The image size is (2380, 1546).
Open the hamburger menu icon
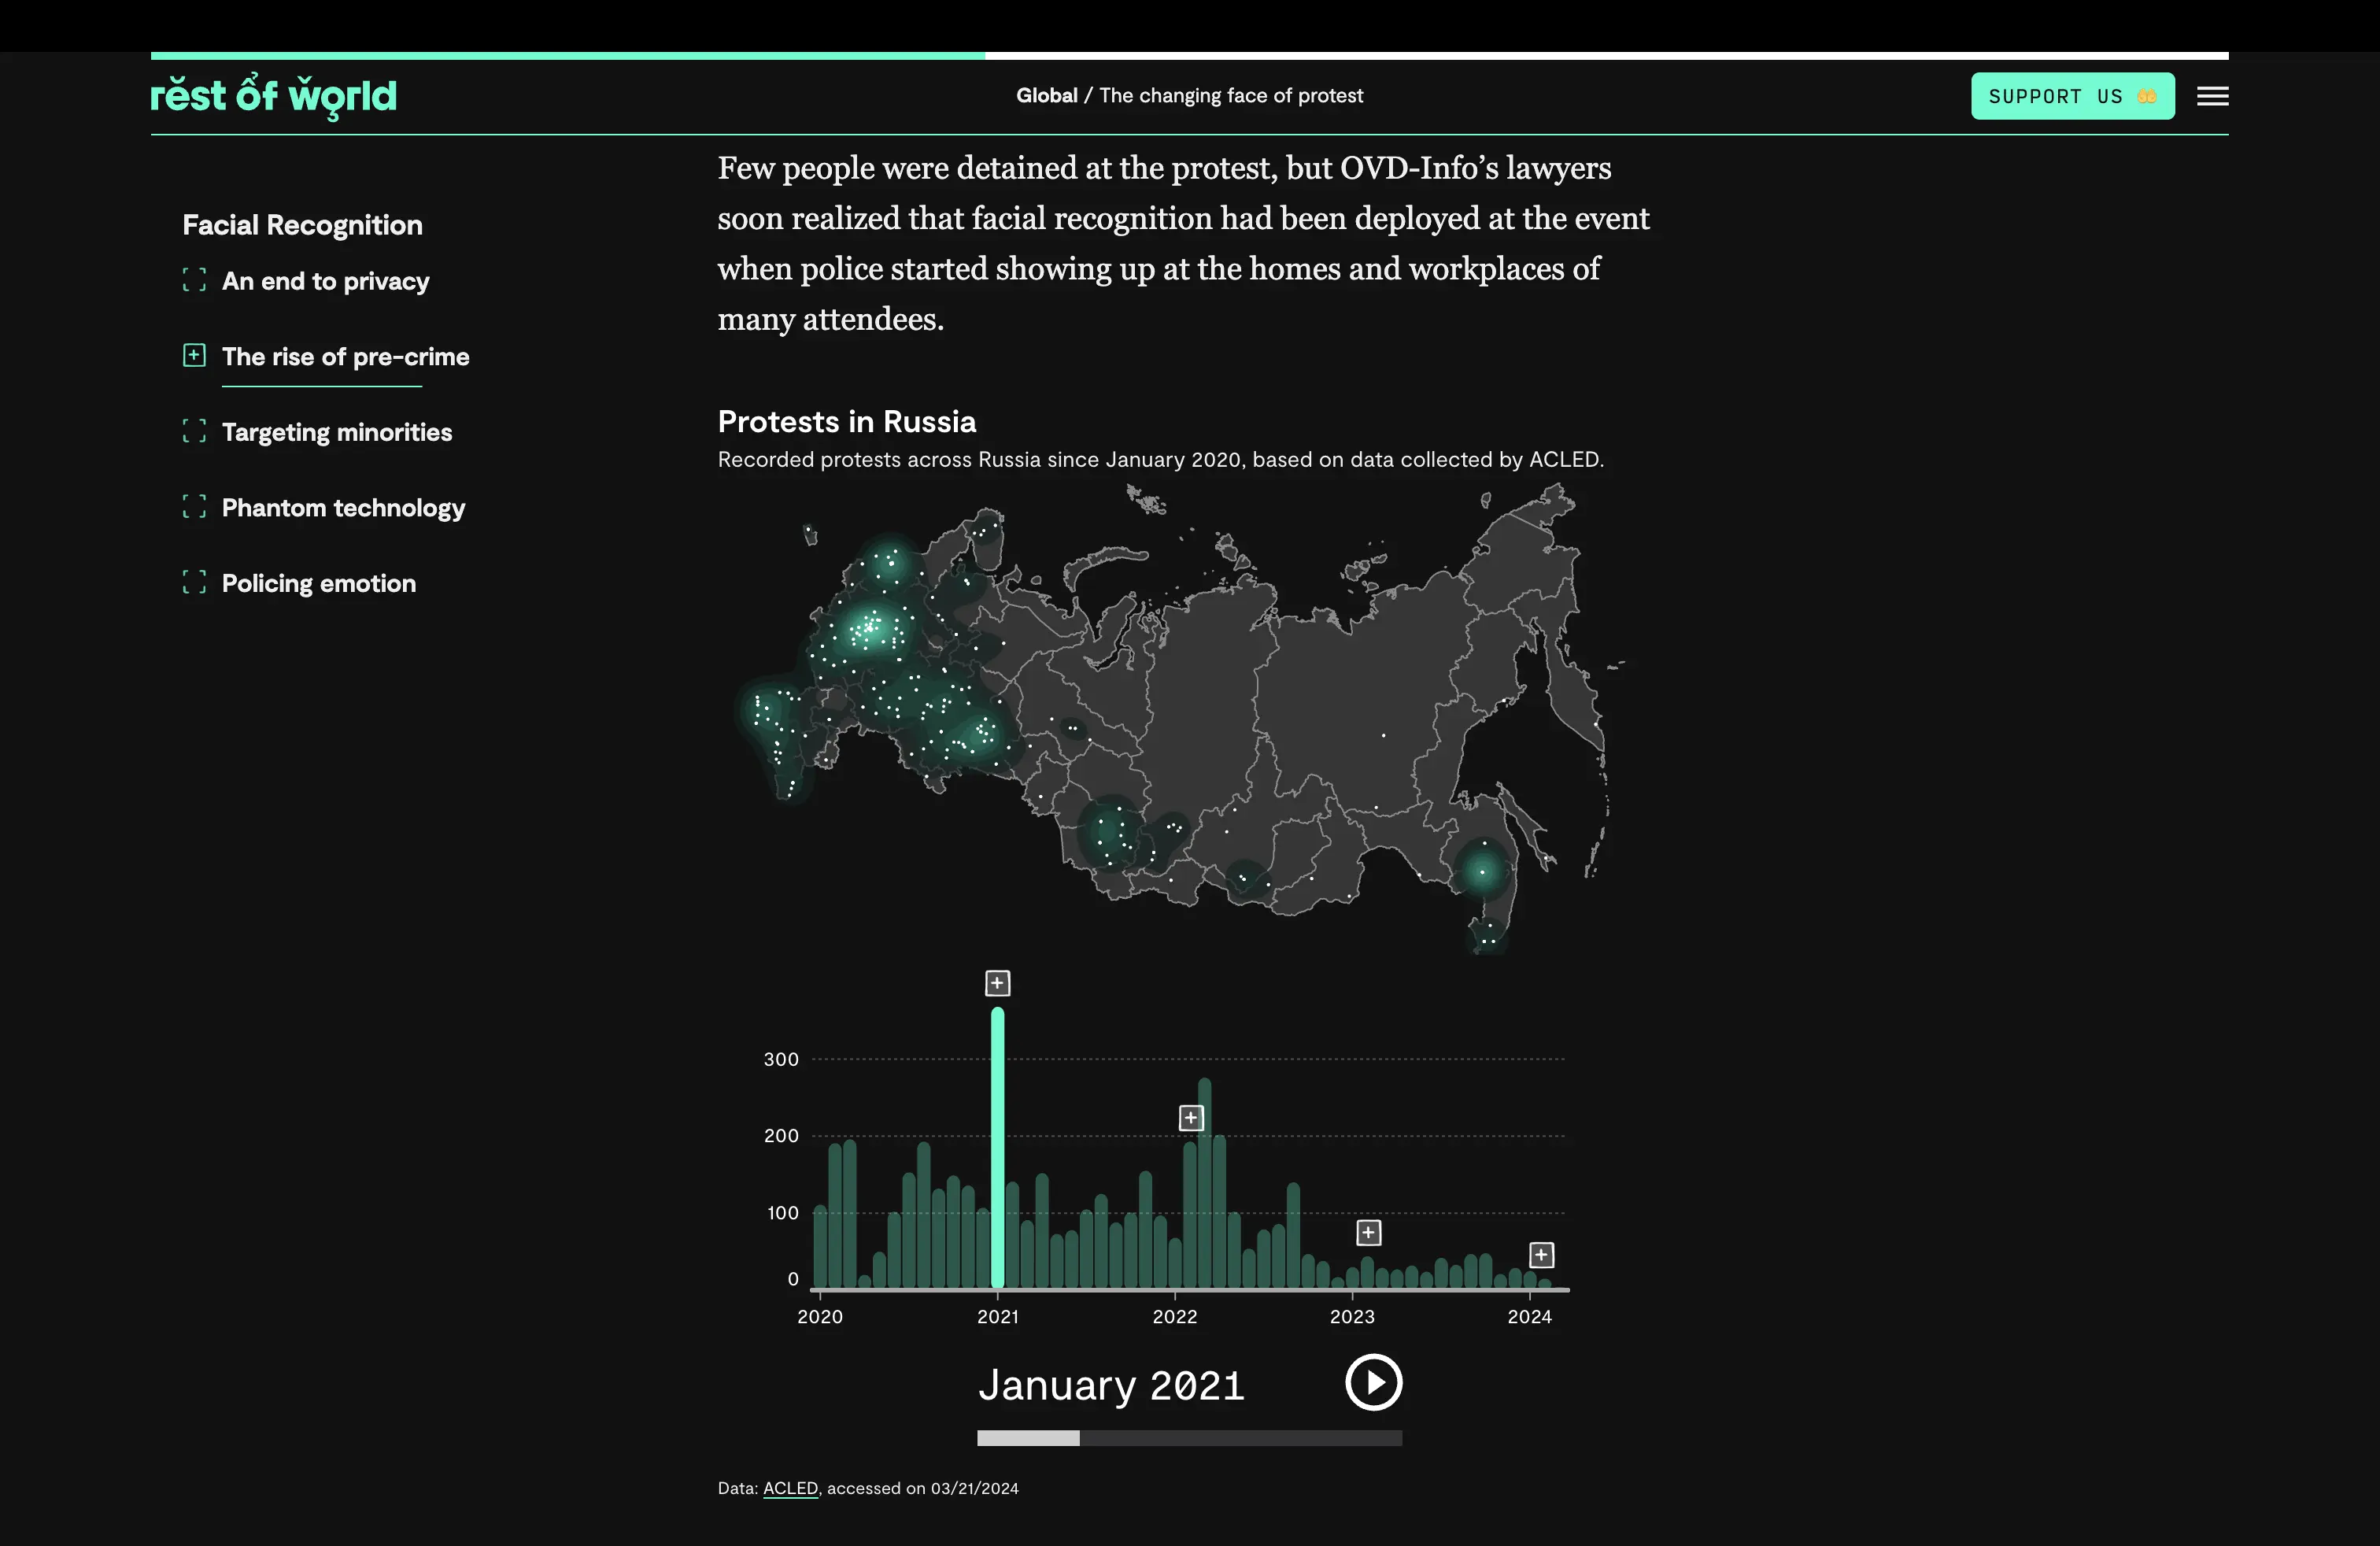pyautogui.click(x=2212, y=96)
